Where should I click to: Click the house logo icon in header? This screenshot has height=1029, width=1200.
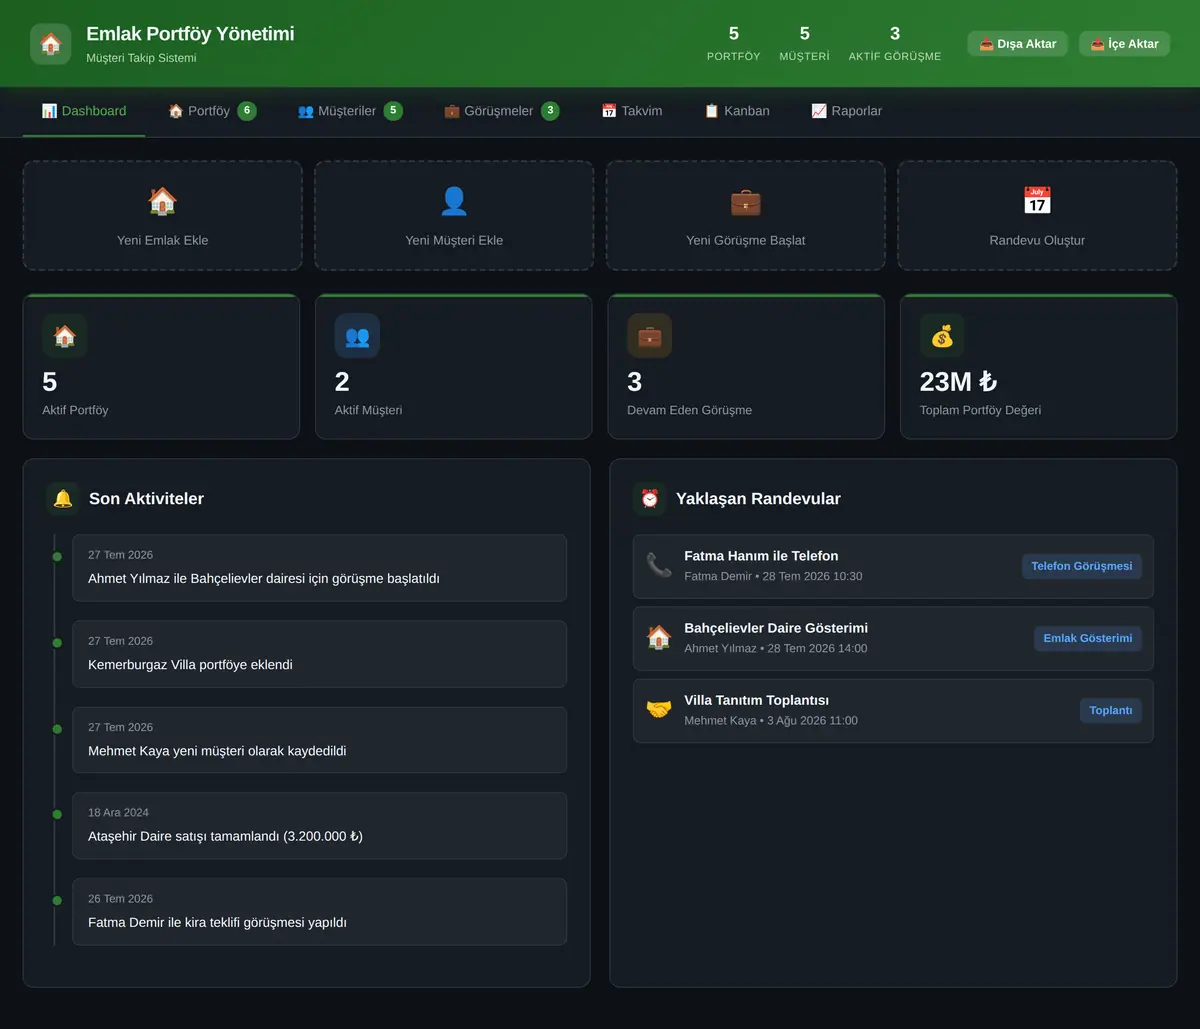coord(51,44)
